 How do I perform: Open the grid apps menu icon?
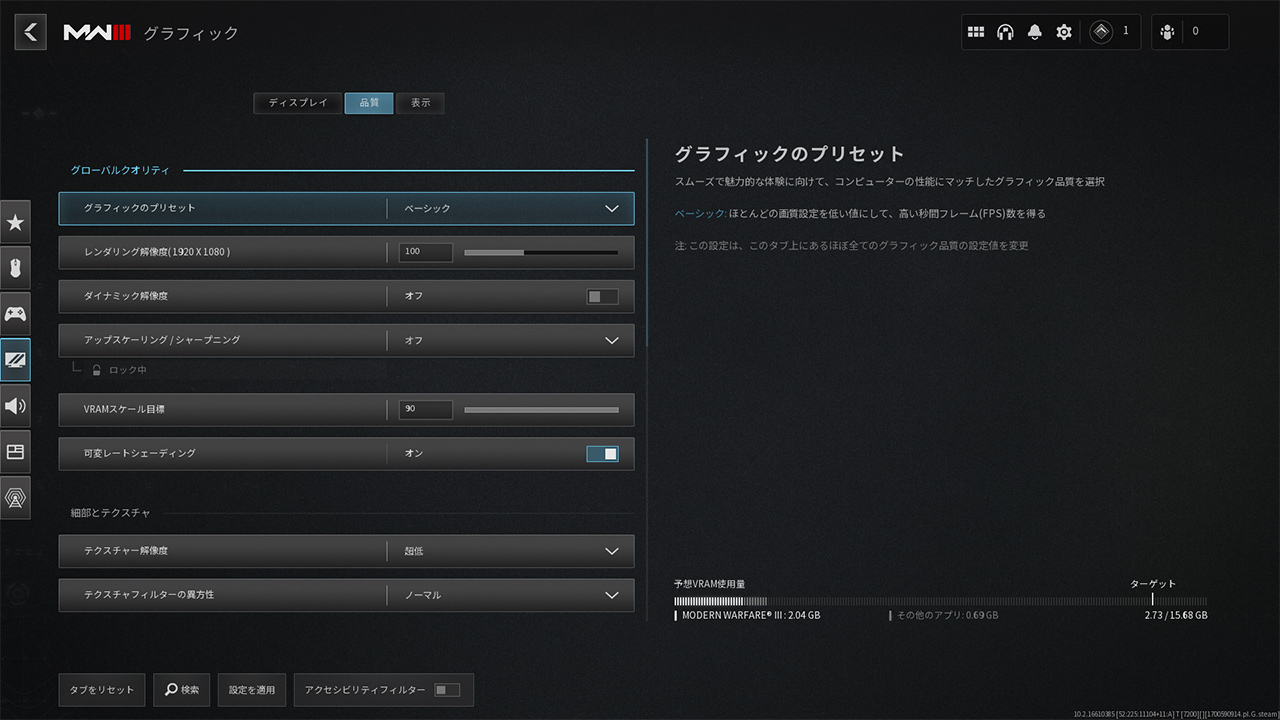tap(976, 32)
